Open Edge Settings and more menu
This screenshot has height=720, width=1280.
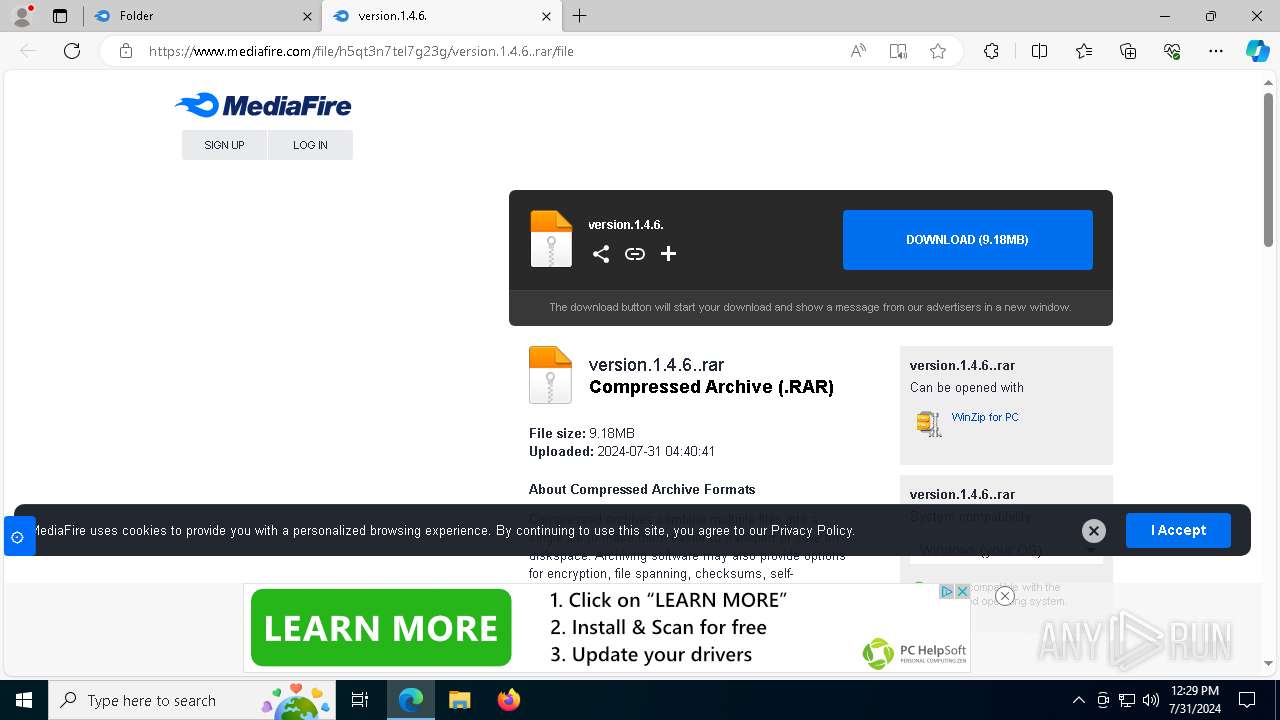click(1216, 51)
